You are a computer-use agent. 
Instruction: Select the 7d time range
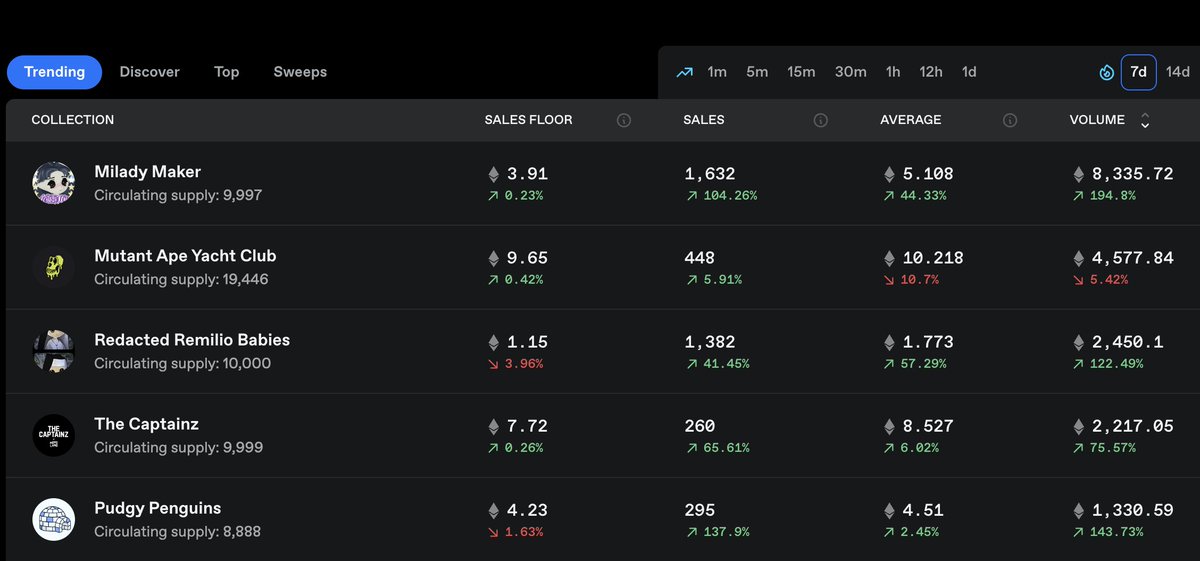1139,72
